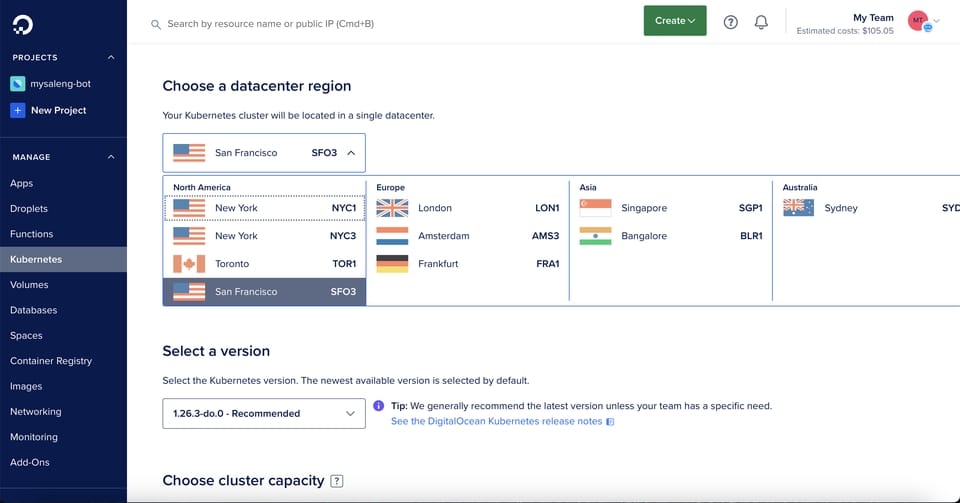Open Networking in the sidebar
Image resolution: width=960 pixels, height=503 pixels.
(36, 412)
